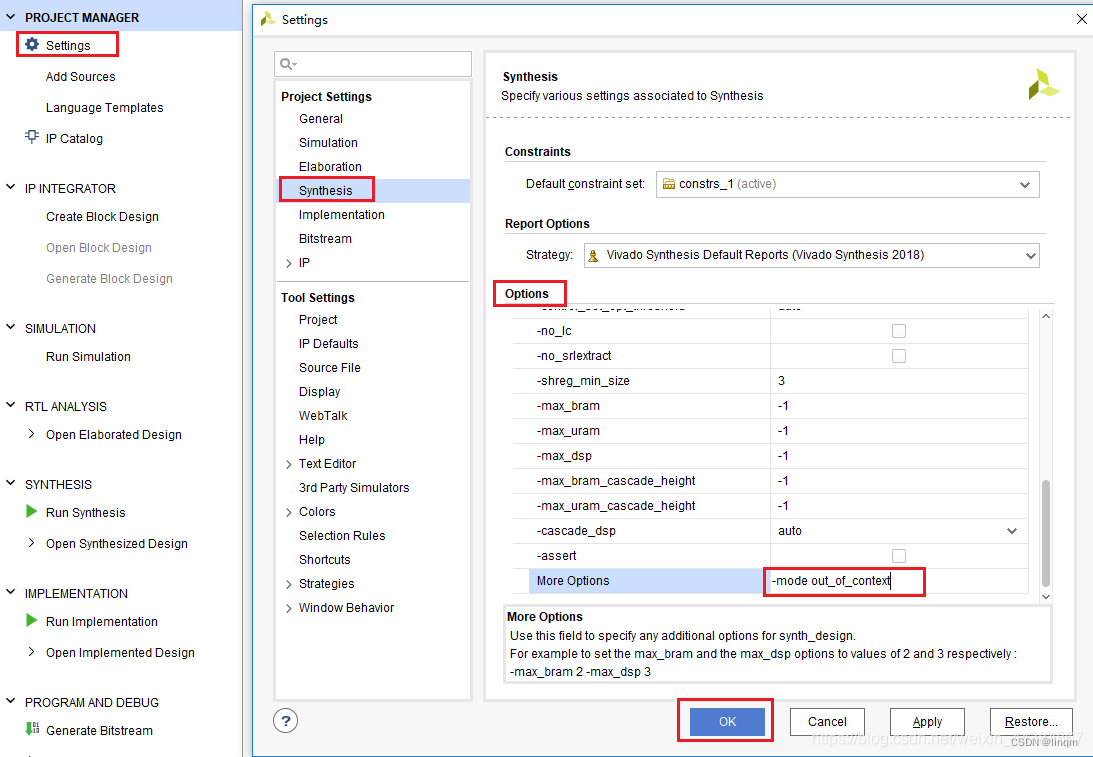Open Settings under Project Manager
The width and height of the screenshot is (1093, 757).
click(68, 45)
